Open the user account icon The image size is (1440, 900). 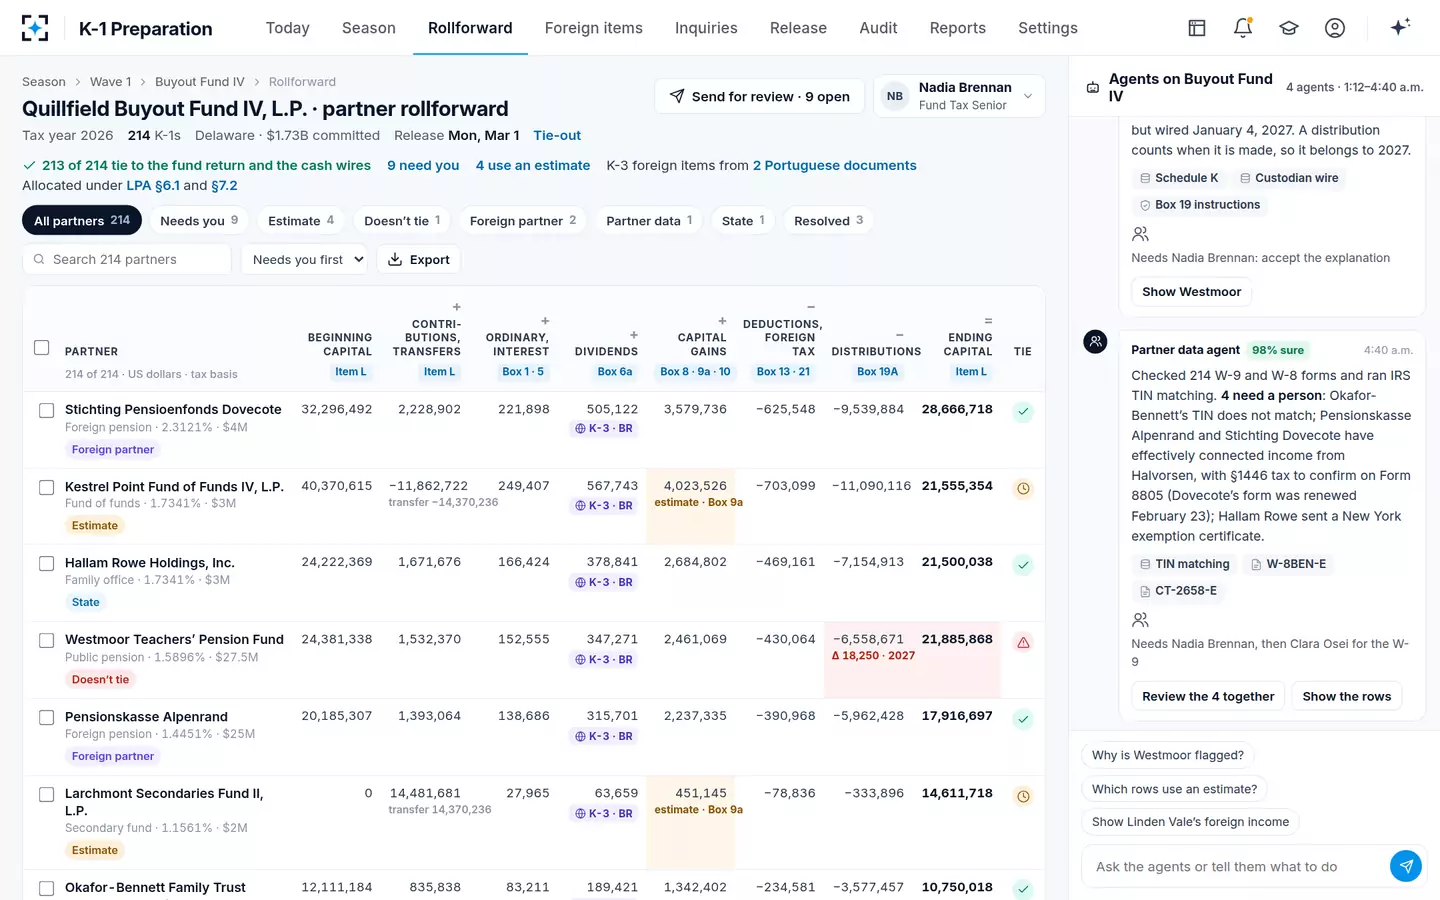[1335, 28]
